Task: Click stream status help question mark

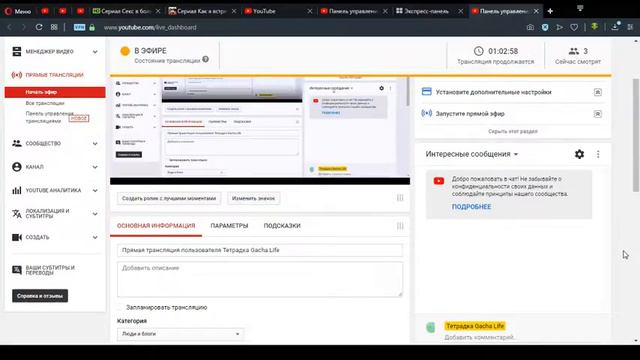Action: pyautogui.click(x=205, y=59)
